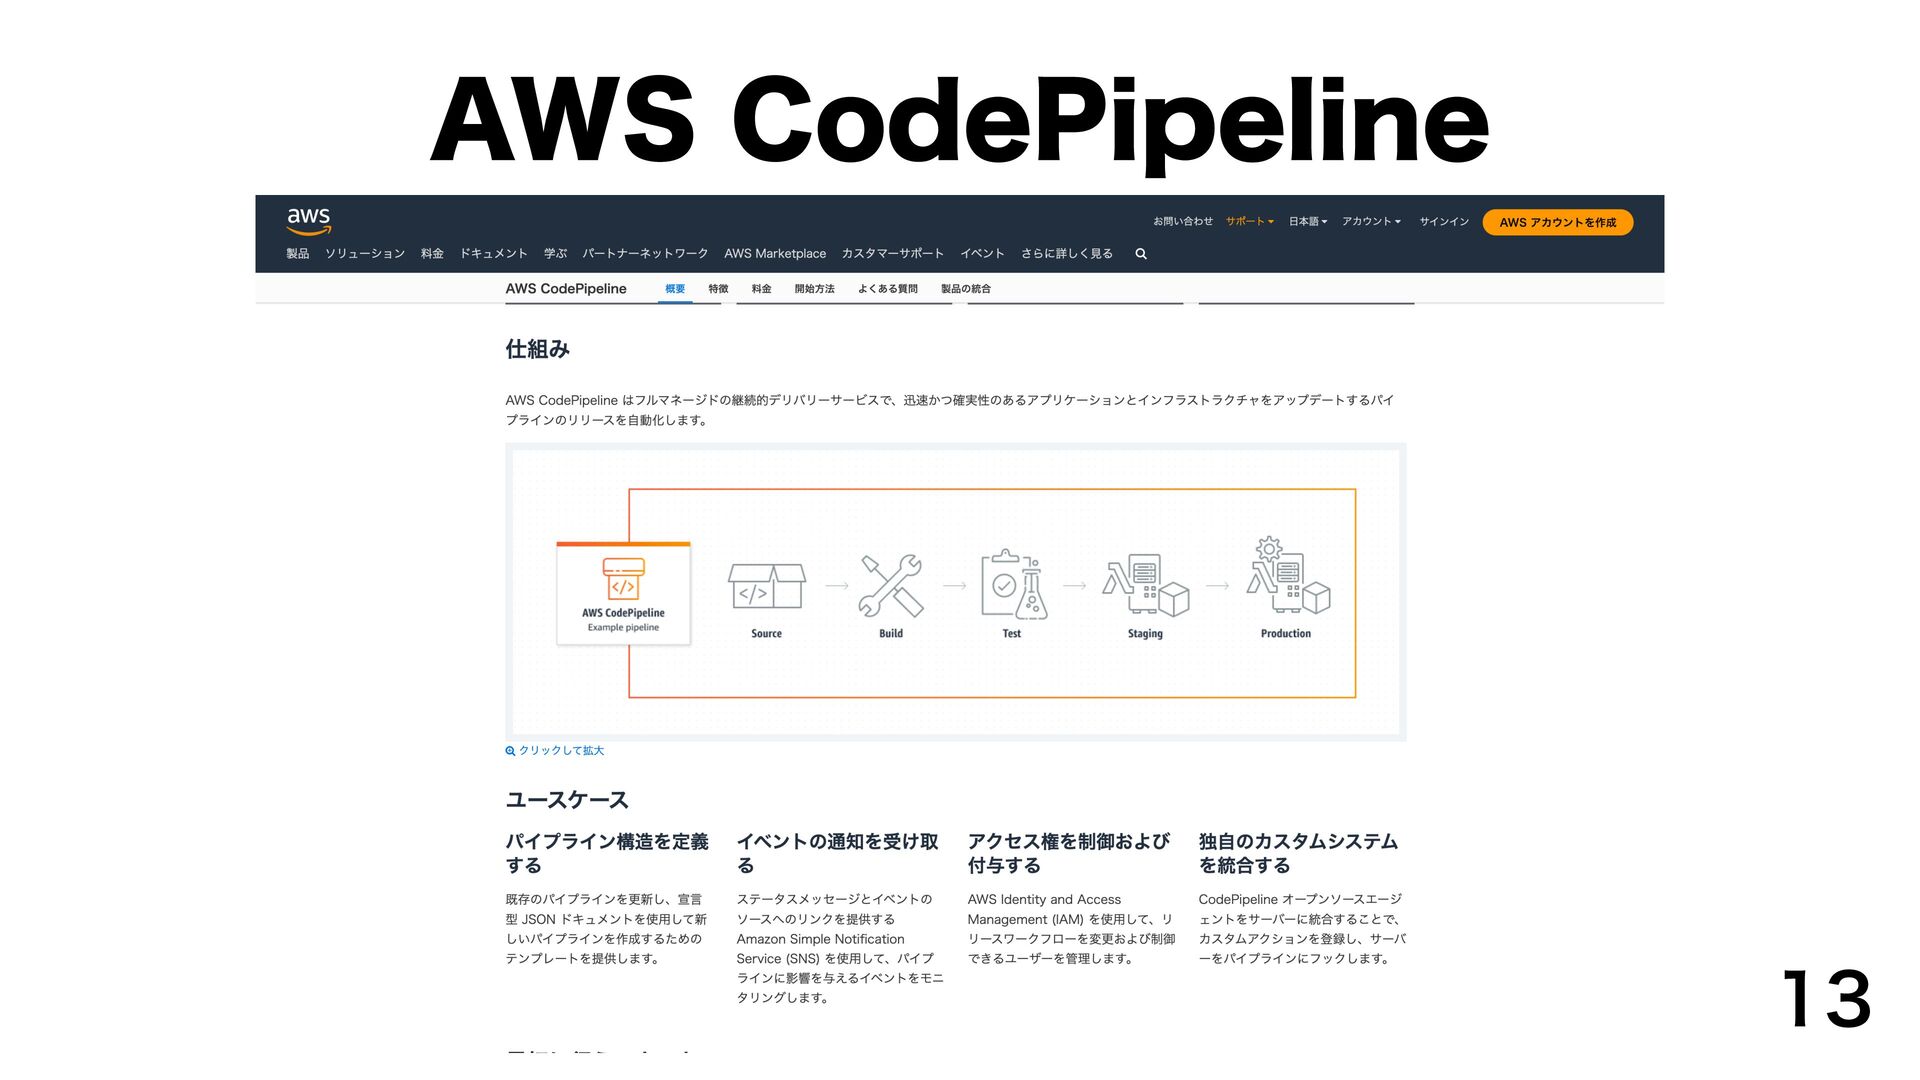Click the パイプライン構造を定義する heading
This screenshot has height=1080, width=1920.
[x=607, y=854]
